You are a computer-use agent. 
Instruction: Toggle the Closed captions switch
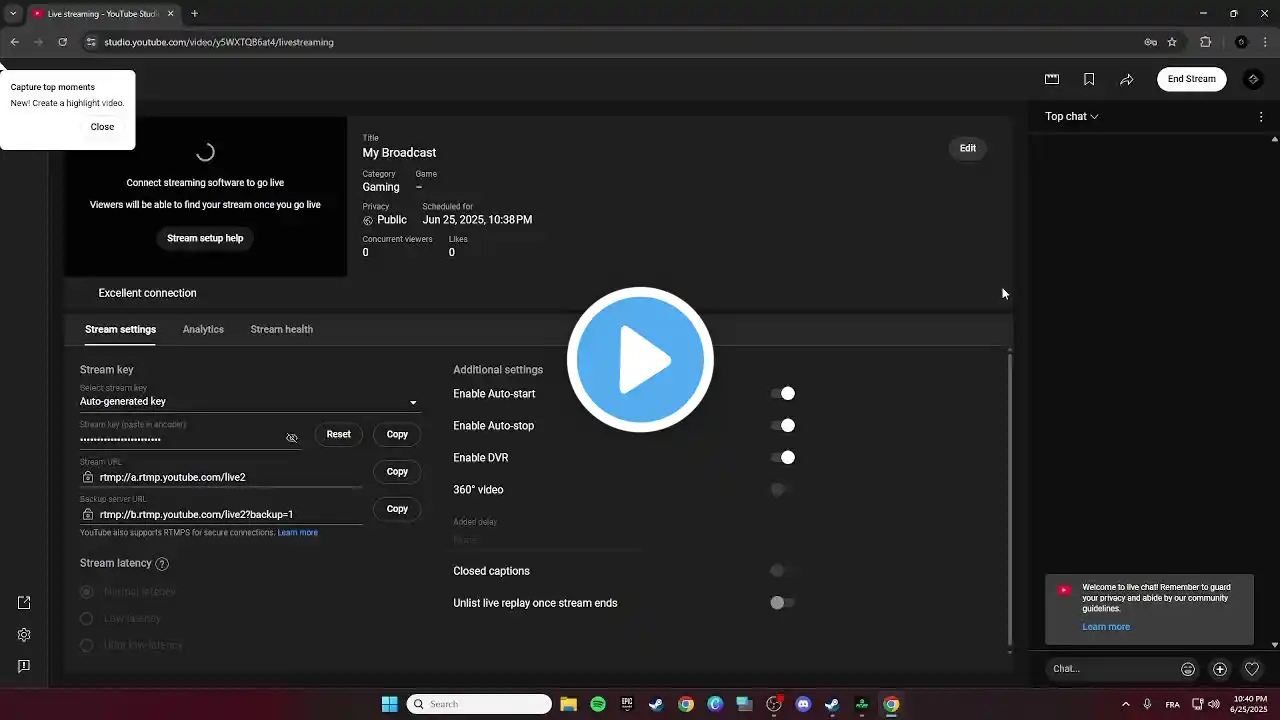(783, 571)
